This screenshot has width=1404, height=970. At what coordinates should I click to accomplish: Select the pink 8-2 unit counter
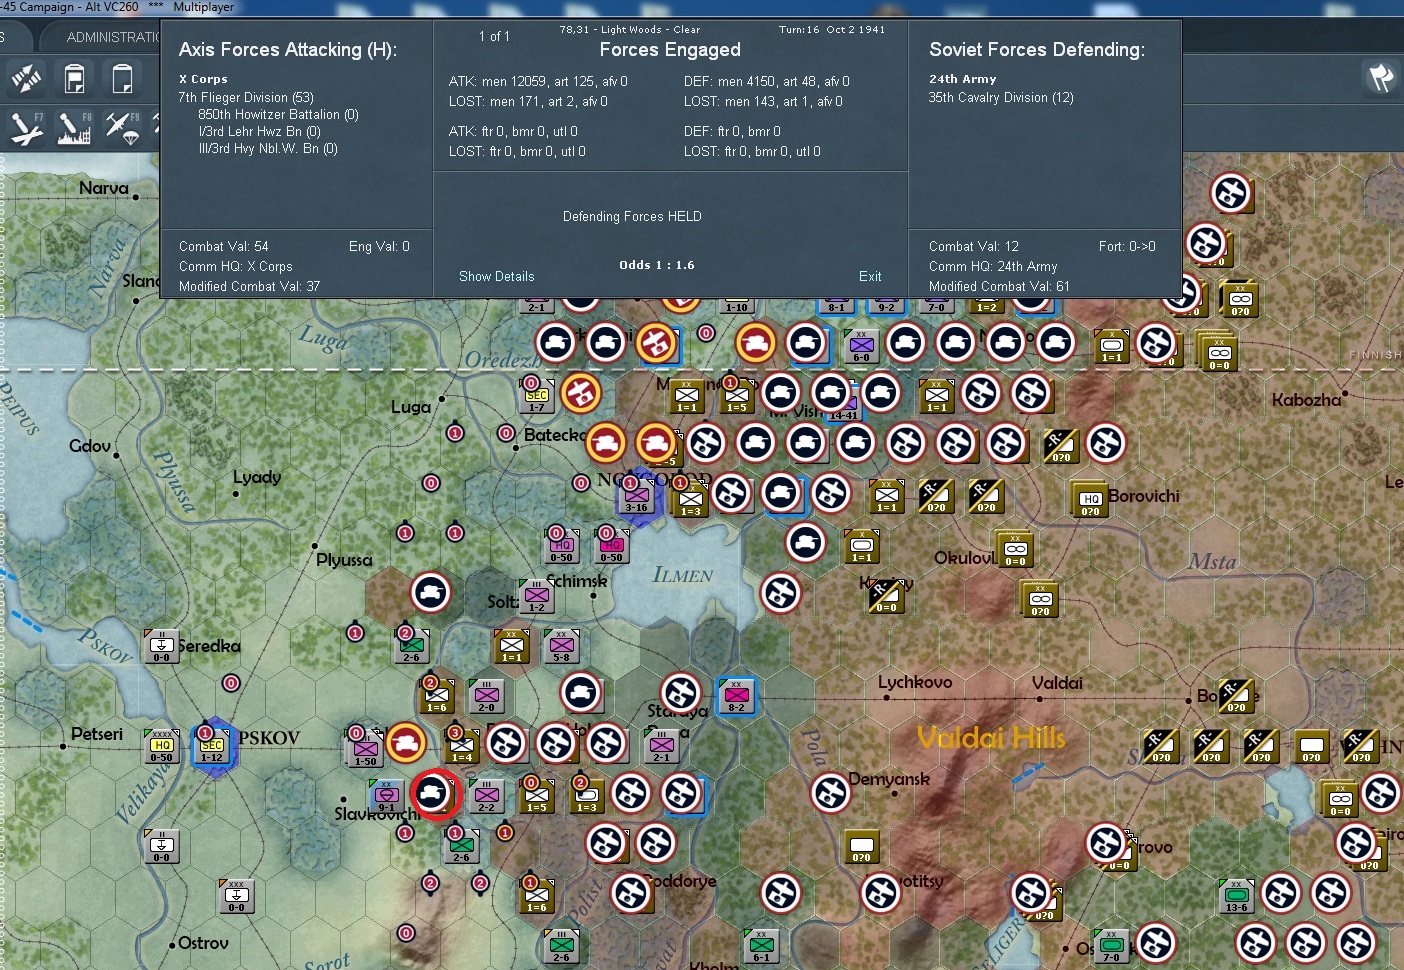pos(737,695)
